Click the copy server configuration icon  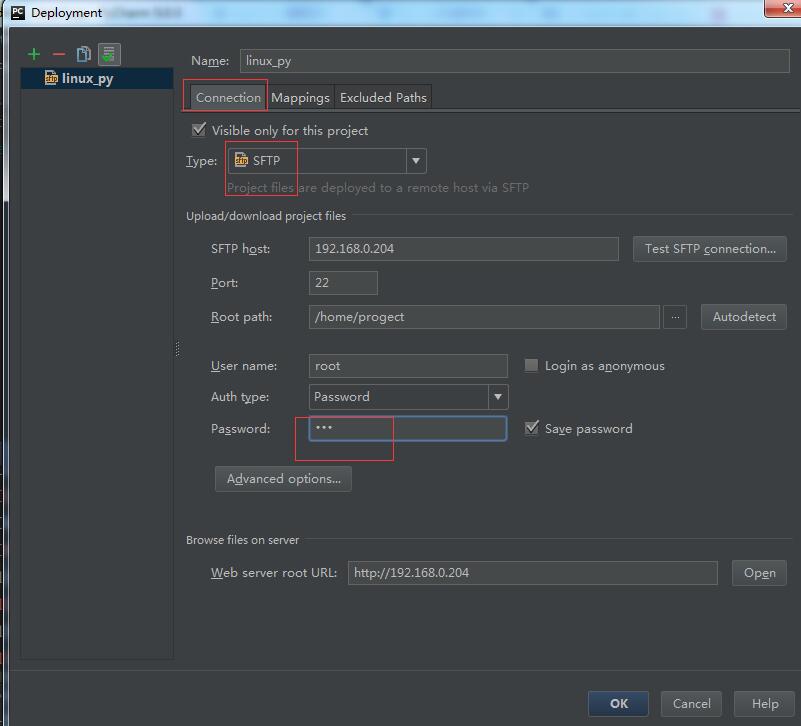pyautogui.click(x=84, y=54)
